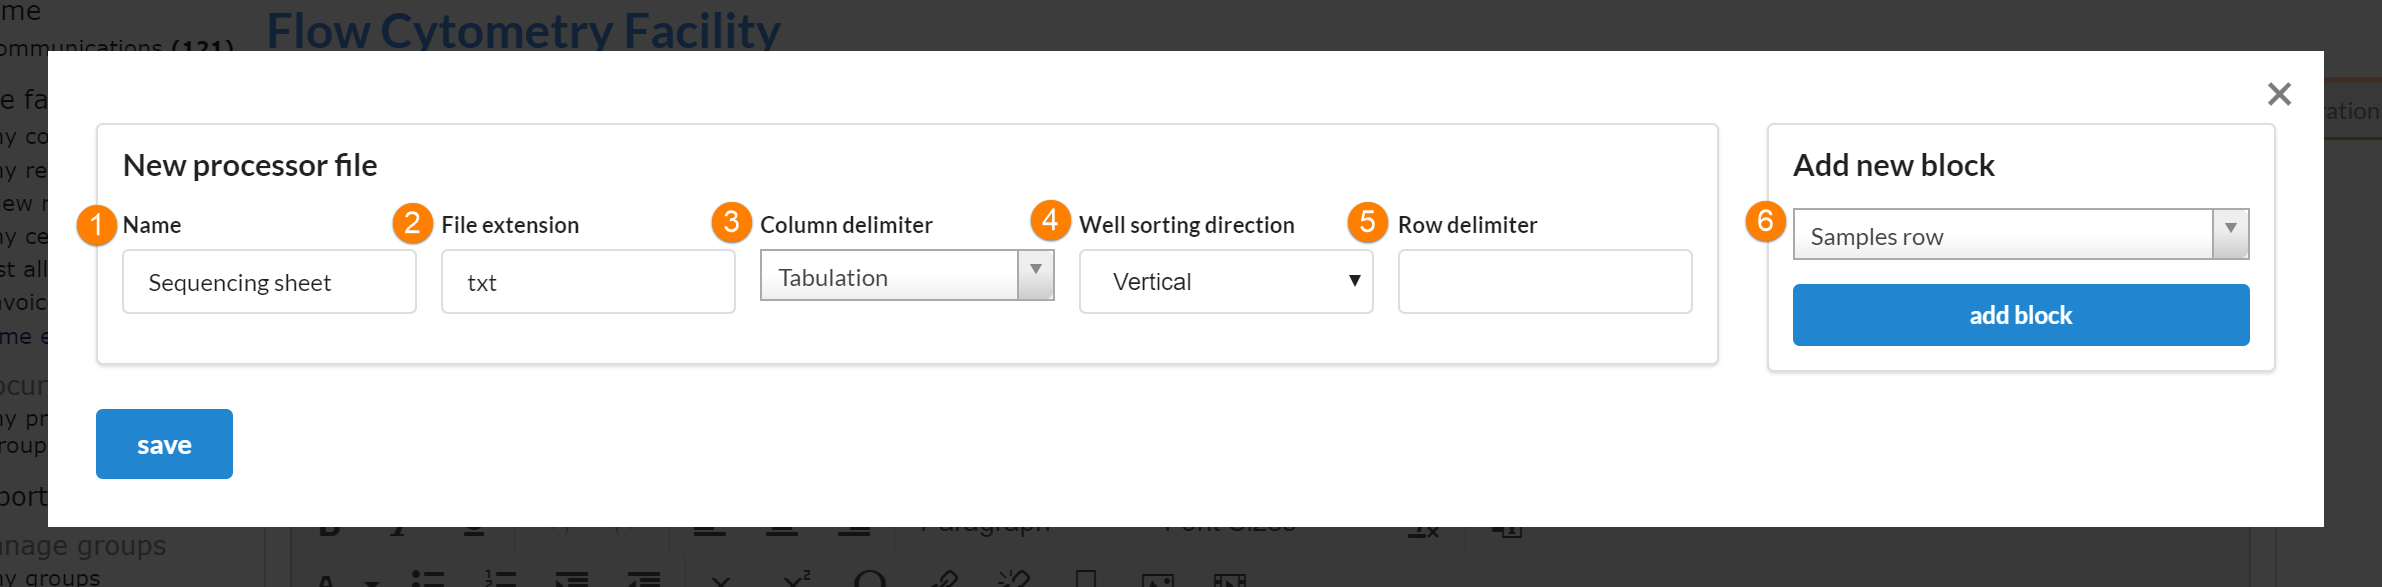This screenshot has height=587, width=2382.
Task: Click the New processor file heading
Action: [x=250, y=165]
